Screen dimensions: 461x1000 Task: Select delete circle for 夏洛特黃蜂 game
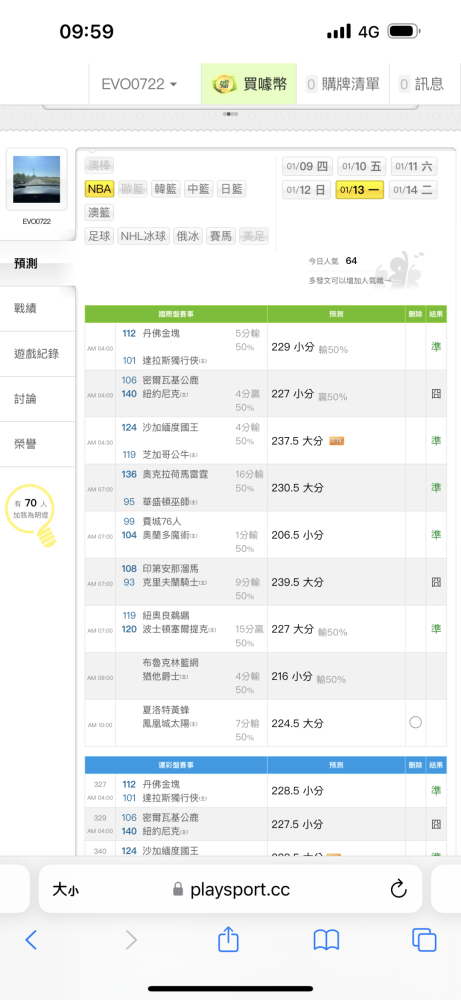coord(416,723)
